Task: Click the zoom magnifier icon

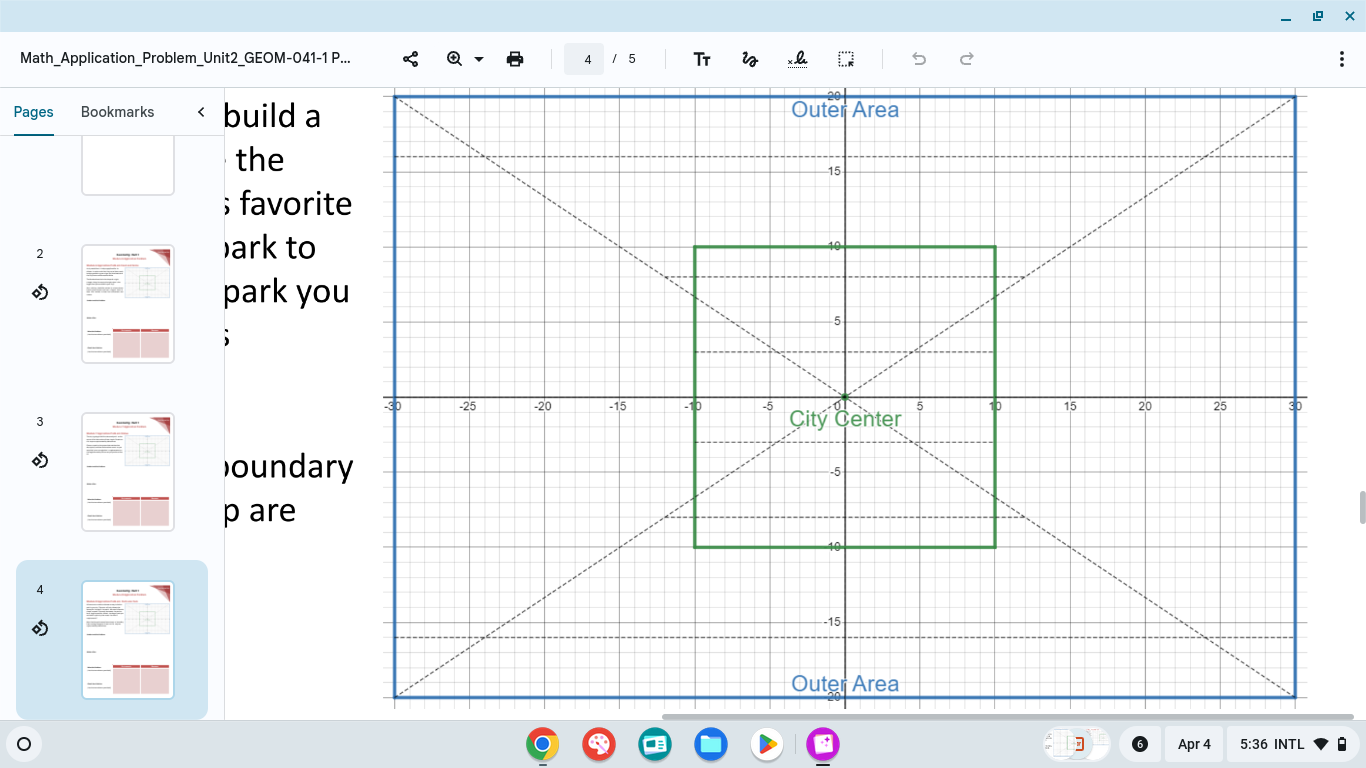Action: coord(455,59)
